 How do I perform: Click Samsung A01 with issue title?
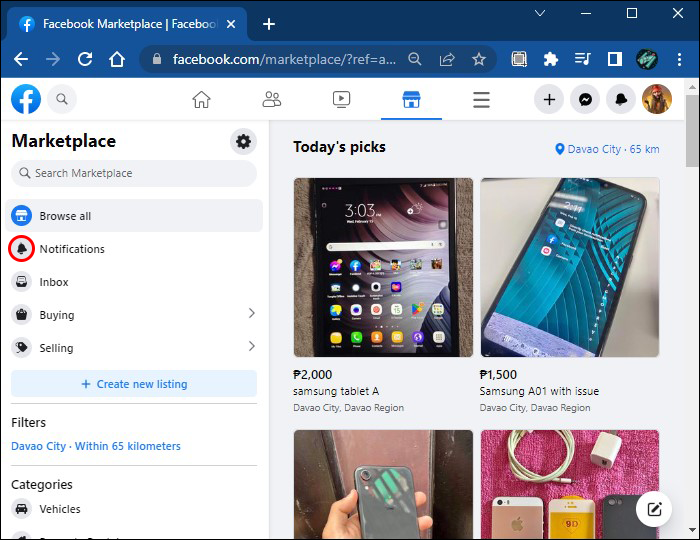point(539,391)
